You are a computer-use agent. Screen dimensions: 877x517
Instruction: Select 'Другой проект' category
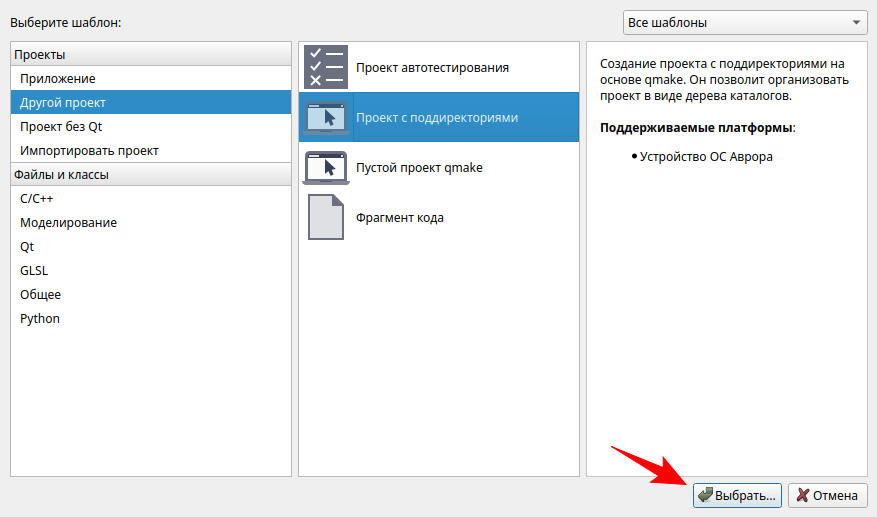pos(63,102)
